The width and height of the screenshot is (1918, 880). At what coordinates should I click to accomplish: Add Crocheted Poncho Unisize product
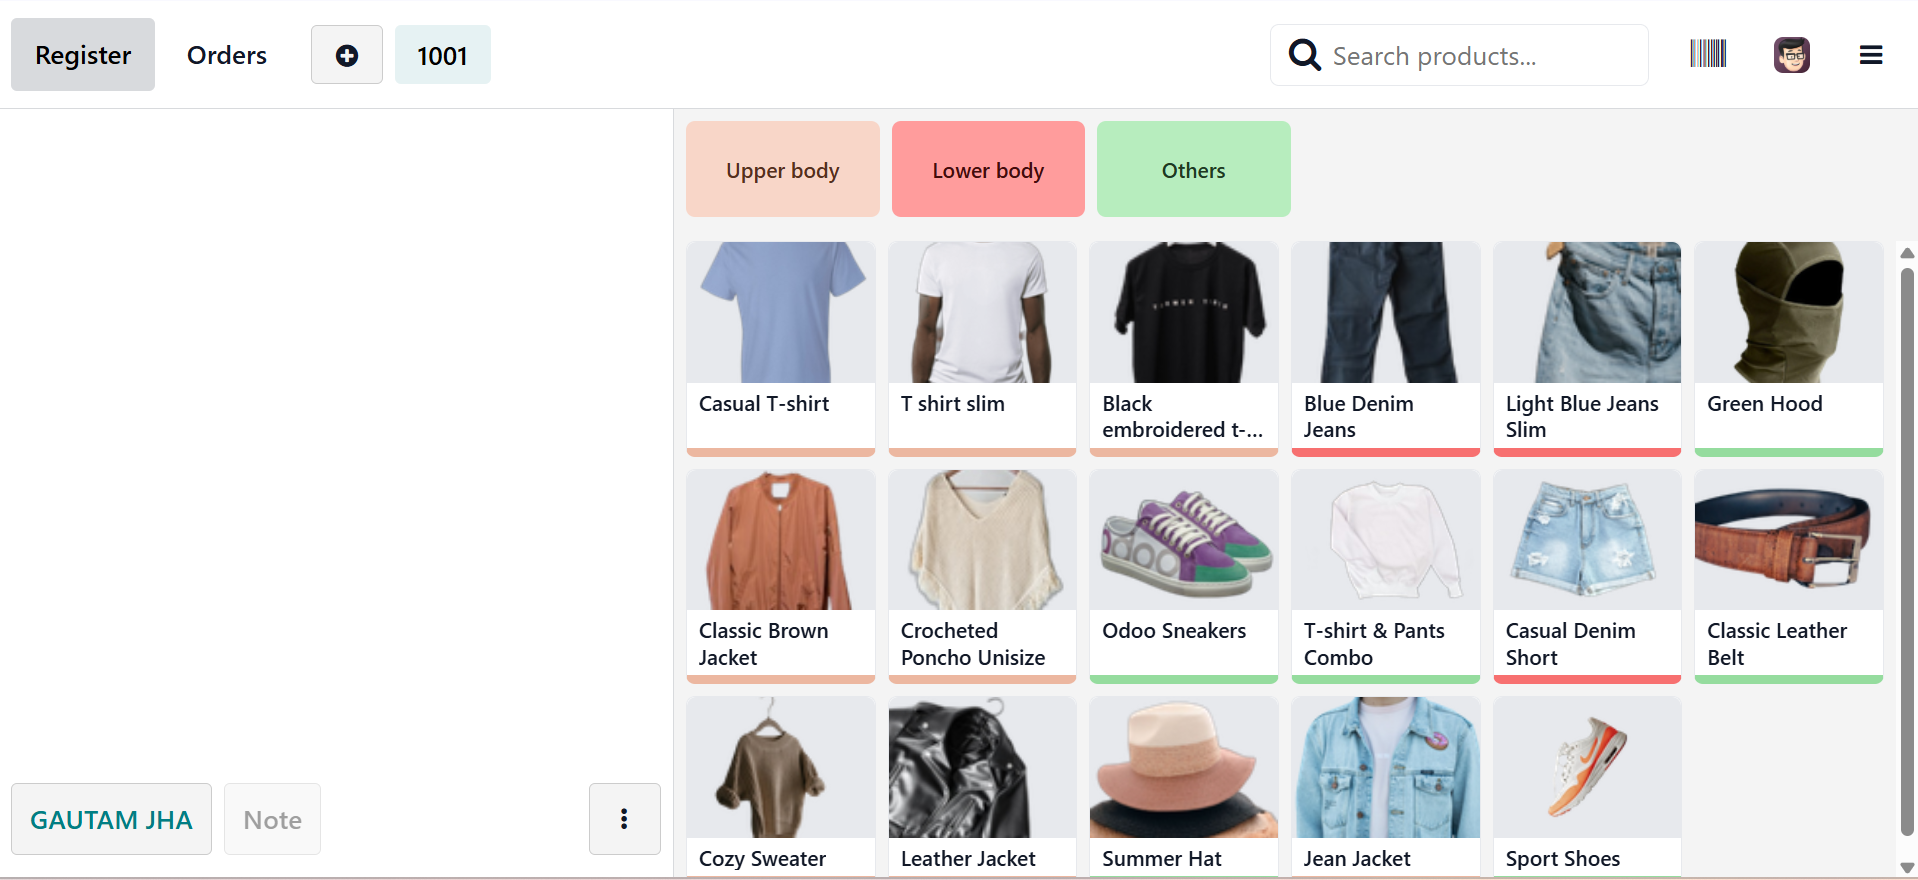(x=982, y=577)
